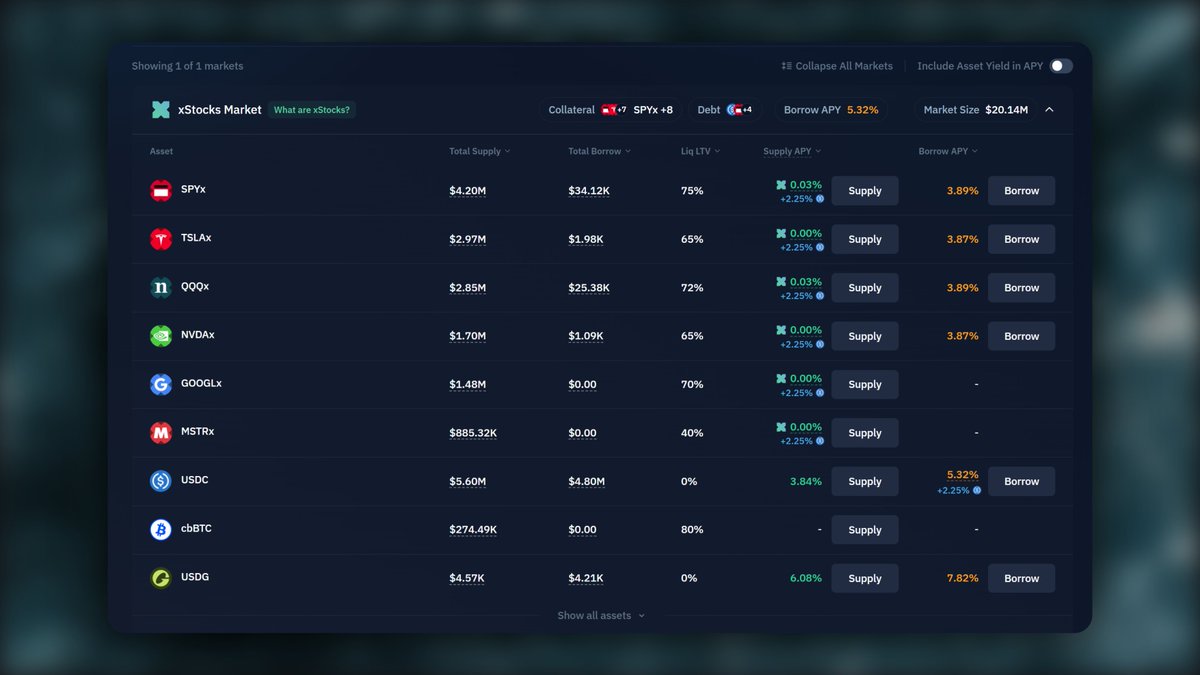Click the Asset column header
This screenshot has height=675, width=1200.
pos(161,151)
